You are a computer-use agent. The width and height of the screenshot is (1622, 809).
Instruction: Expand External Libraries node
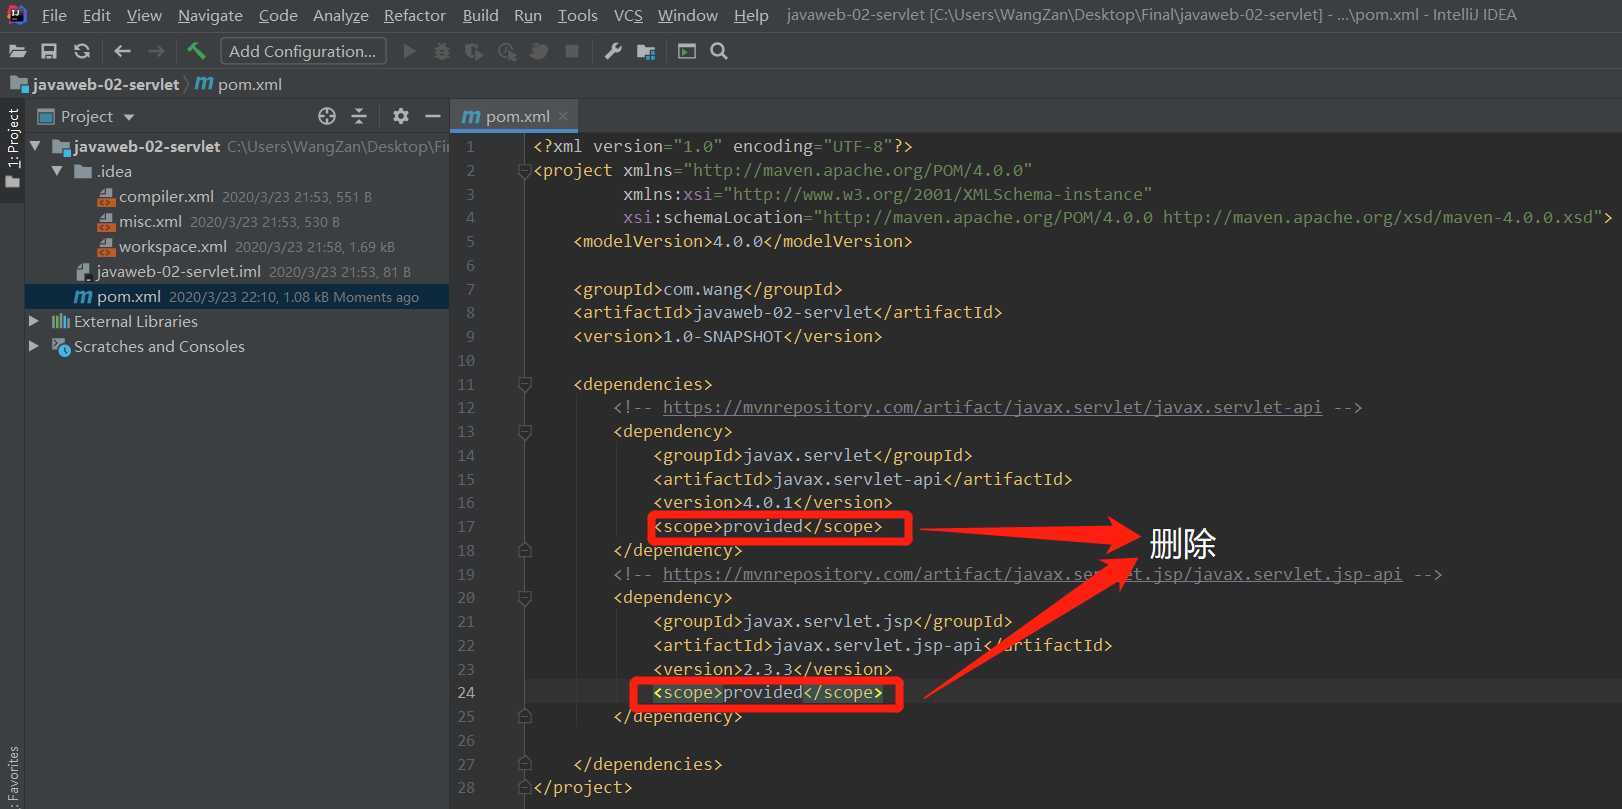pyautogui.click(x=34, y=321)
